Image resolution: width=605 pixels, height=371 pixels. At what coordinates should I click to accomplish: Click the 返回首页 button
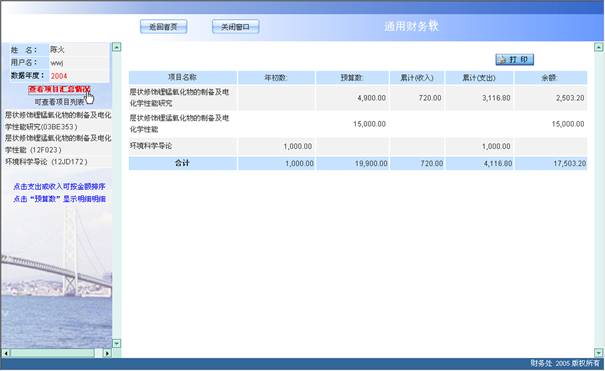pyautogui.click(x=164, y=27)
